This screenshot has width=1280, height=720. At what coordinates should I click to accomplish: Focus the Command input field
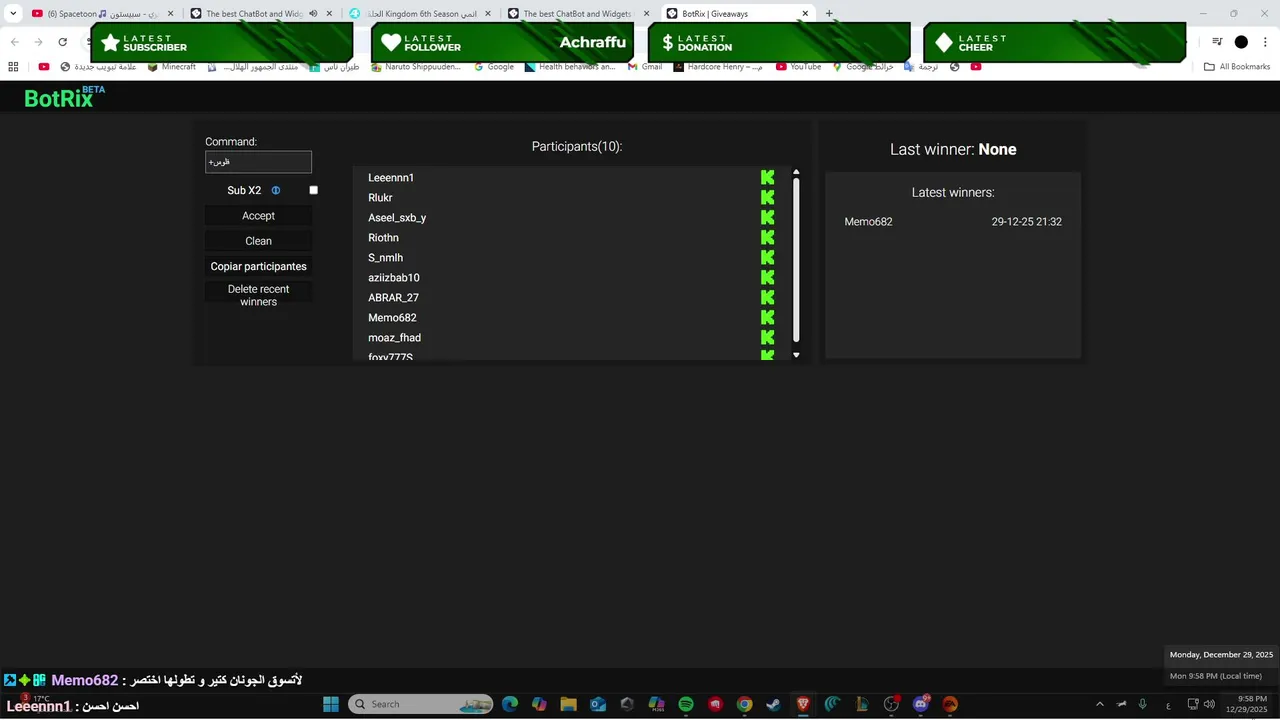click(x=258, y=162)
